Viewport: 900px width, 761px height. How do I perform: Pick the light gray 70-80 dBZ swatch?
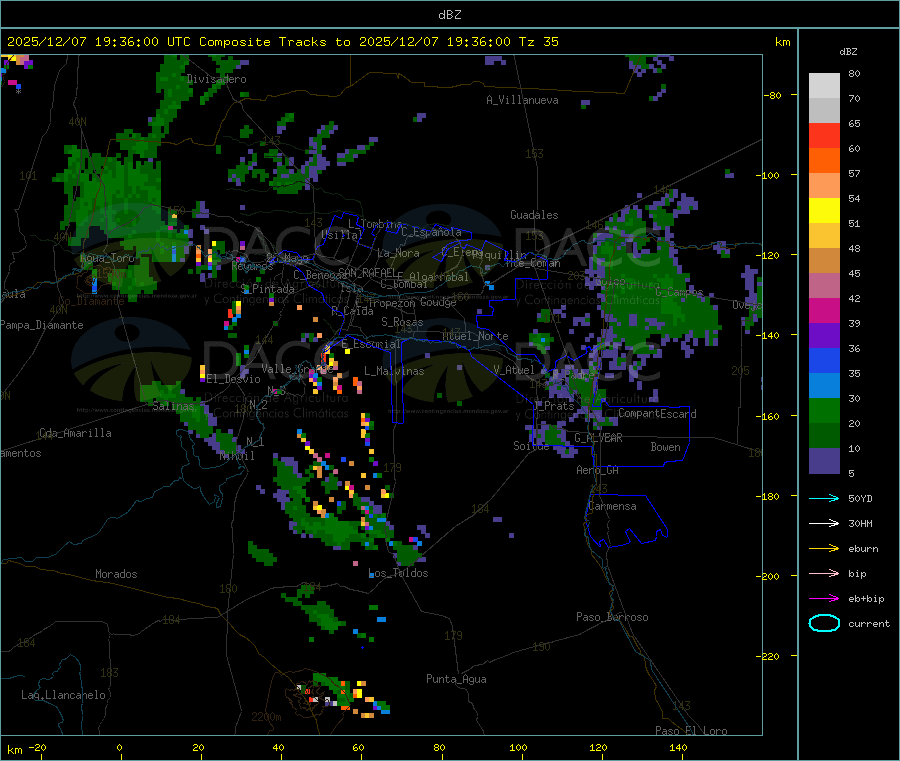(824, 86)
